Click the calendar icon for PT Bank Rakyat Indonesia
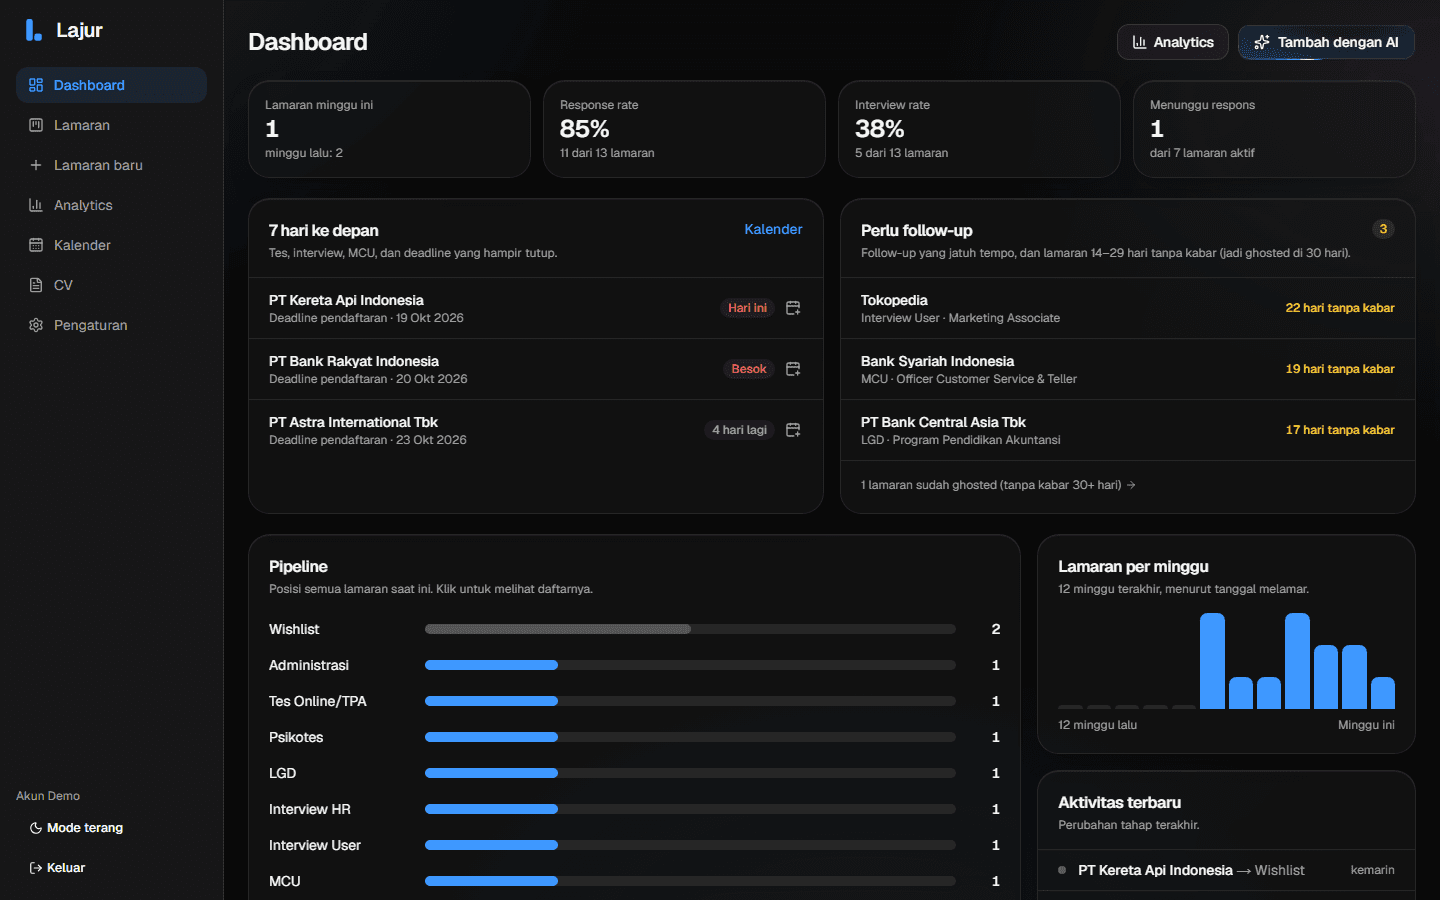 [793, 369]
